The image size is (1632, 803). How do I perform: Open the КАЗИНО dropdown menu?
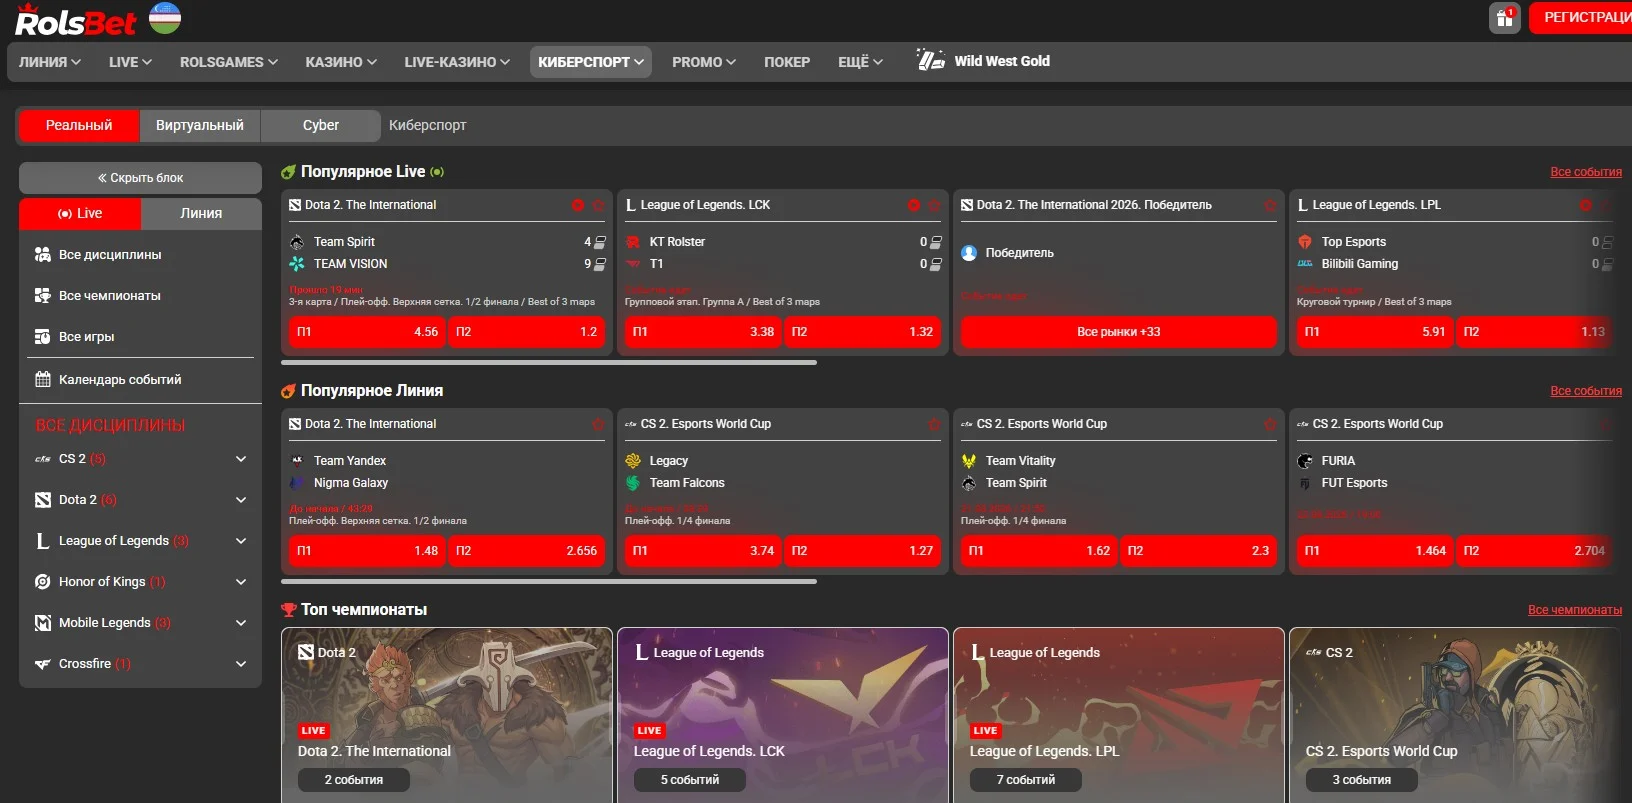[x=341, y=62]
